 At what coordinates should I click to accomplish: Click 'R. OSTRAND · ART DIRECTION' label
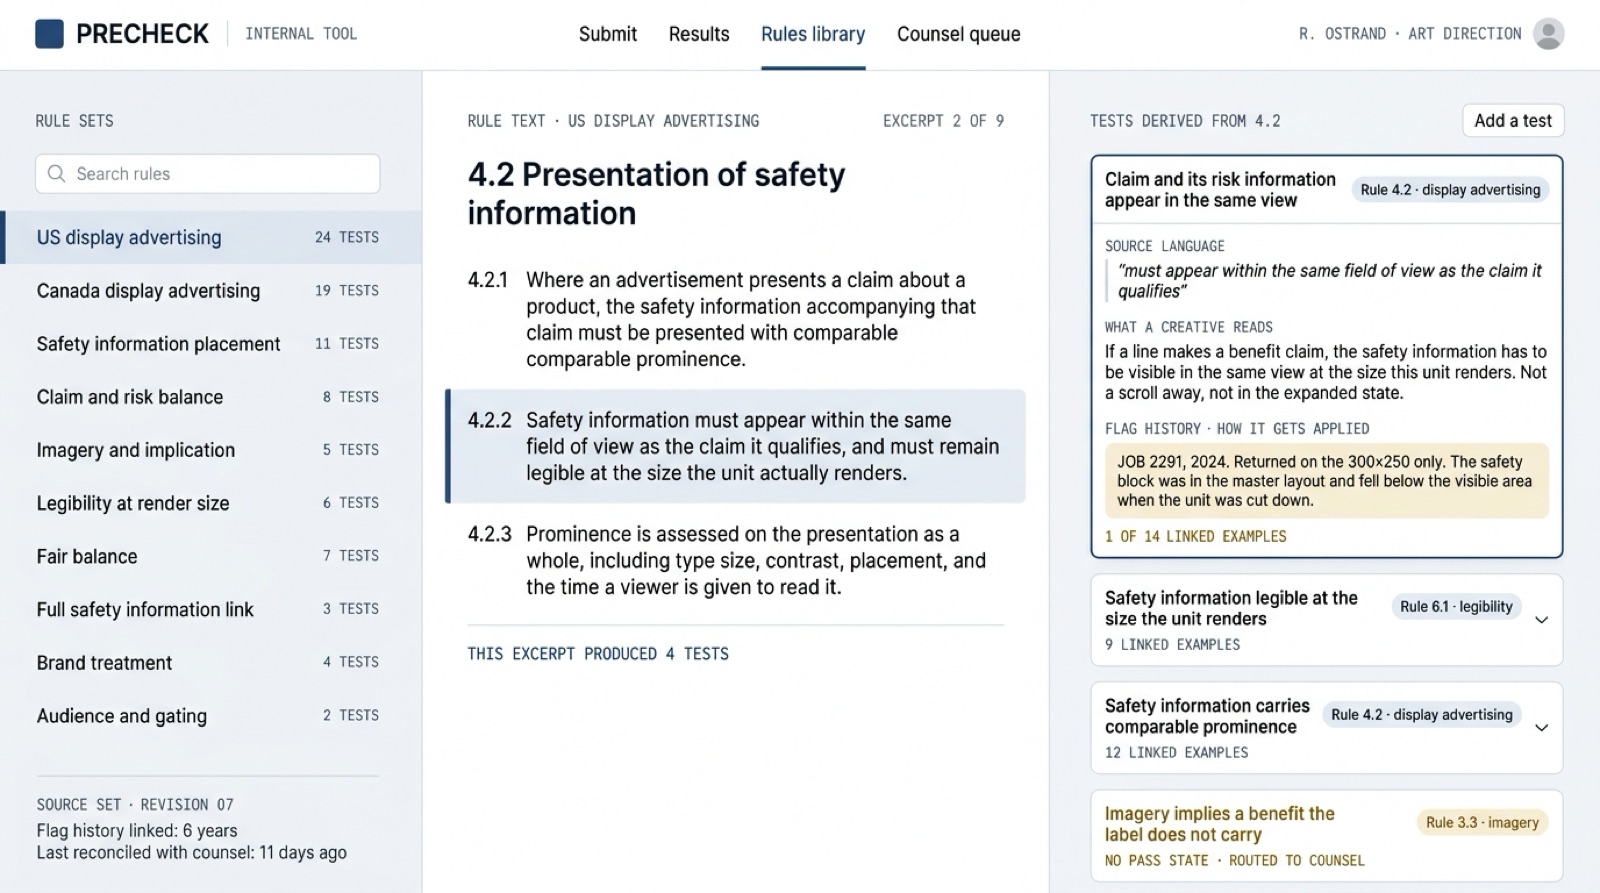1410,34
